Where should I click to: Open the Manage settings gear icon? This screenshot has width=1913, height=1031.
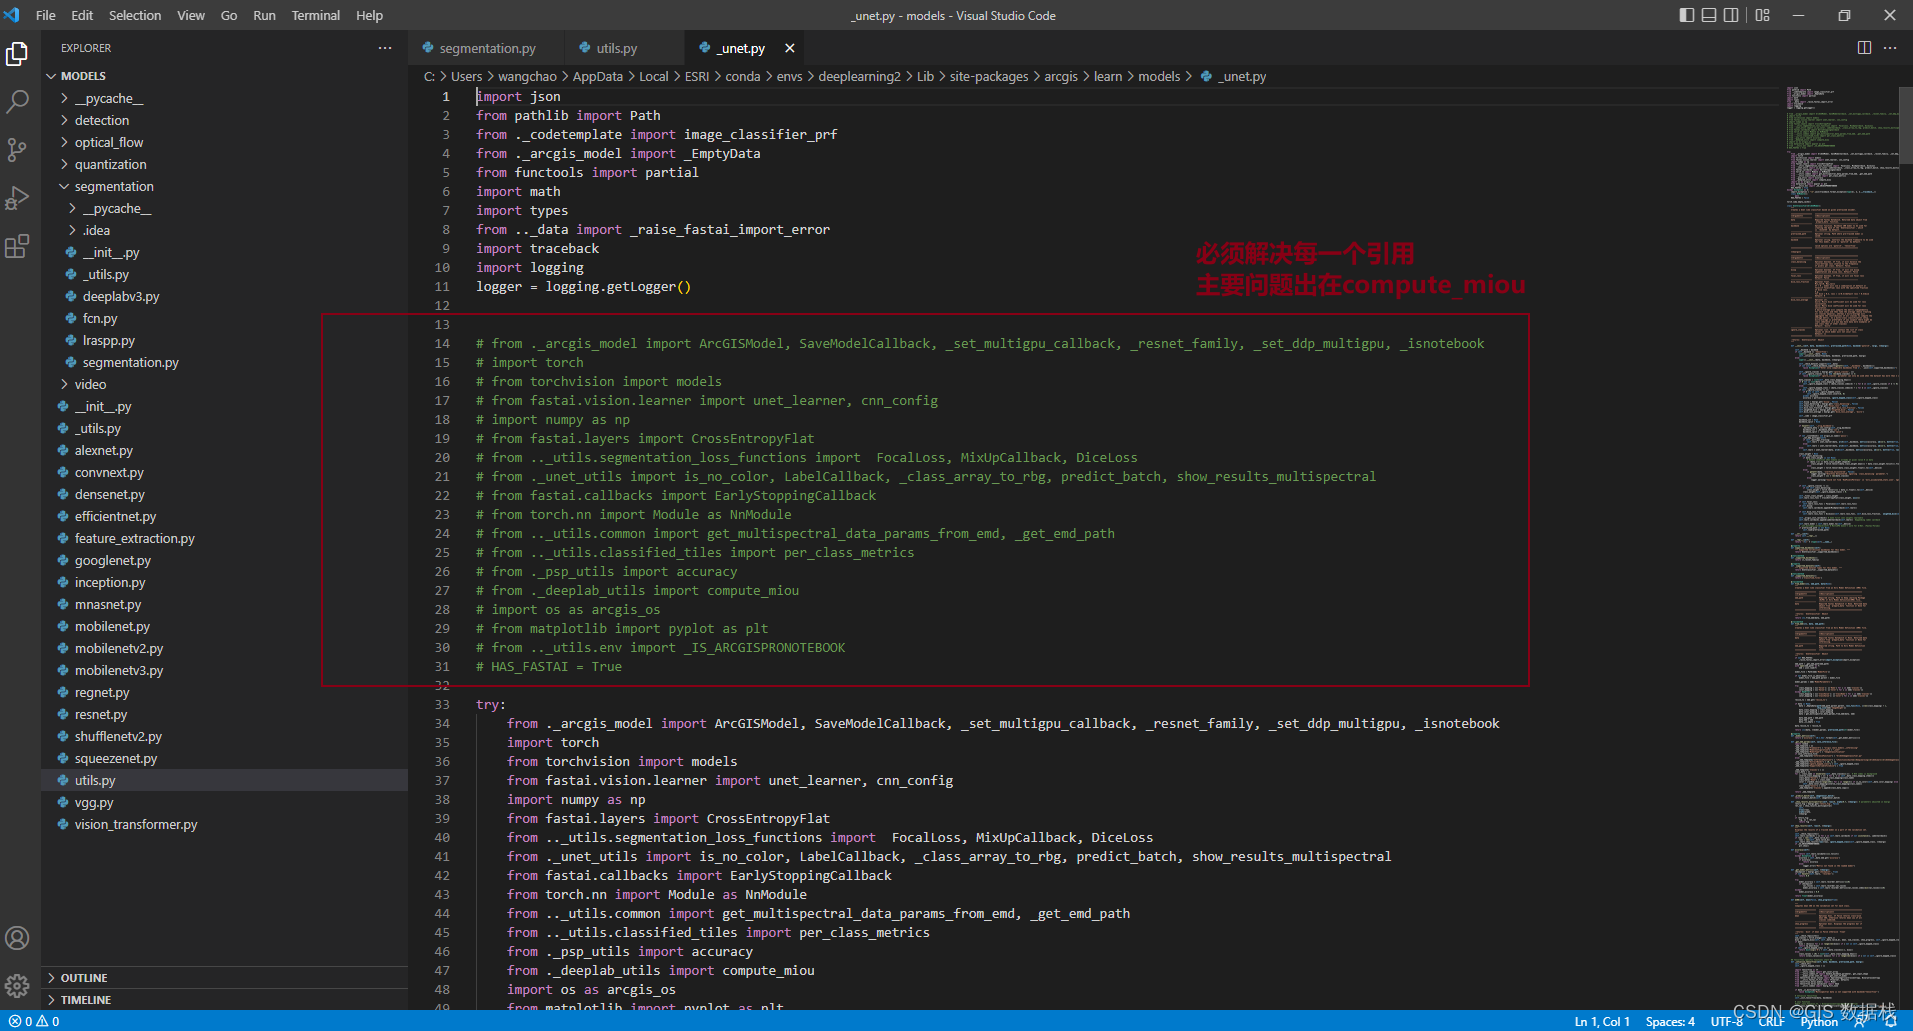pyautogui.click(x=17, y=986)
